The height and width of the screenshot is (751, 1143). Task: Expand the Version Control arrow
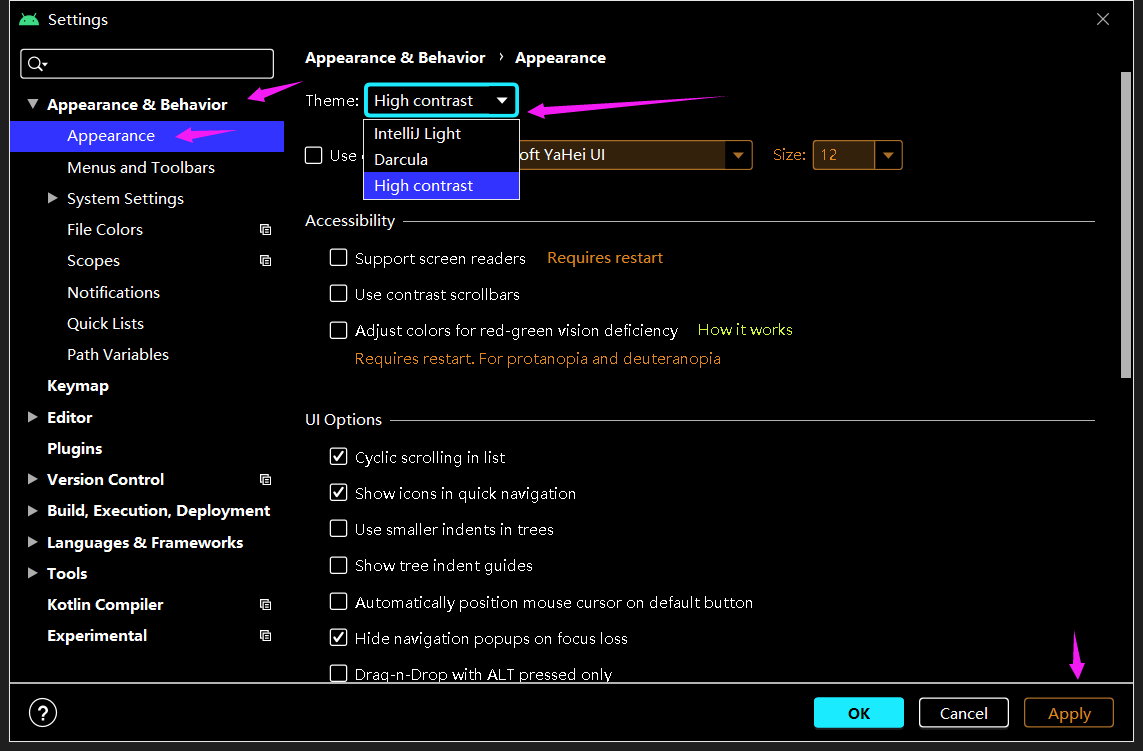(x=33, y=479)
